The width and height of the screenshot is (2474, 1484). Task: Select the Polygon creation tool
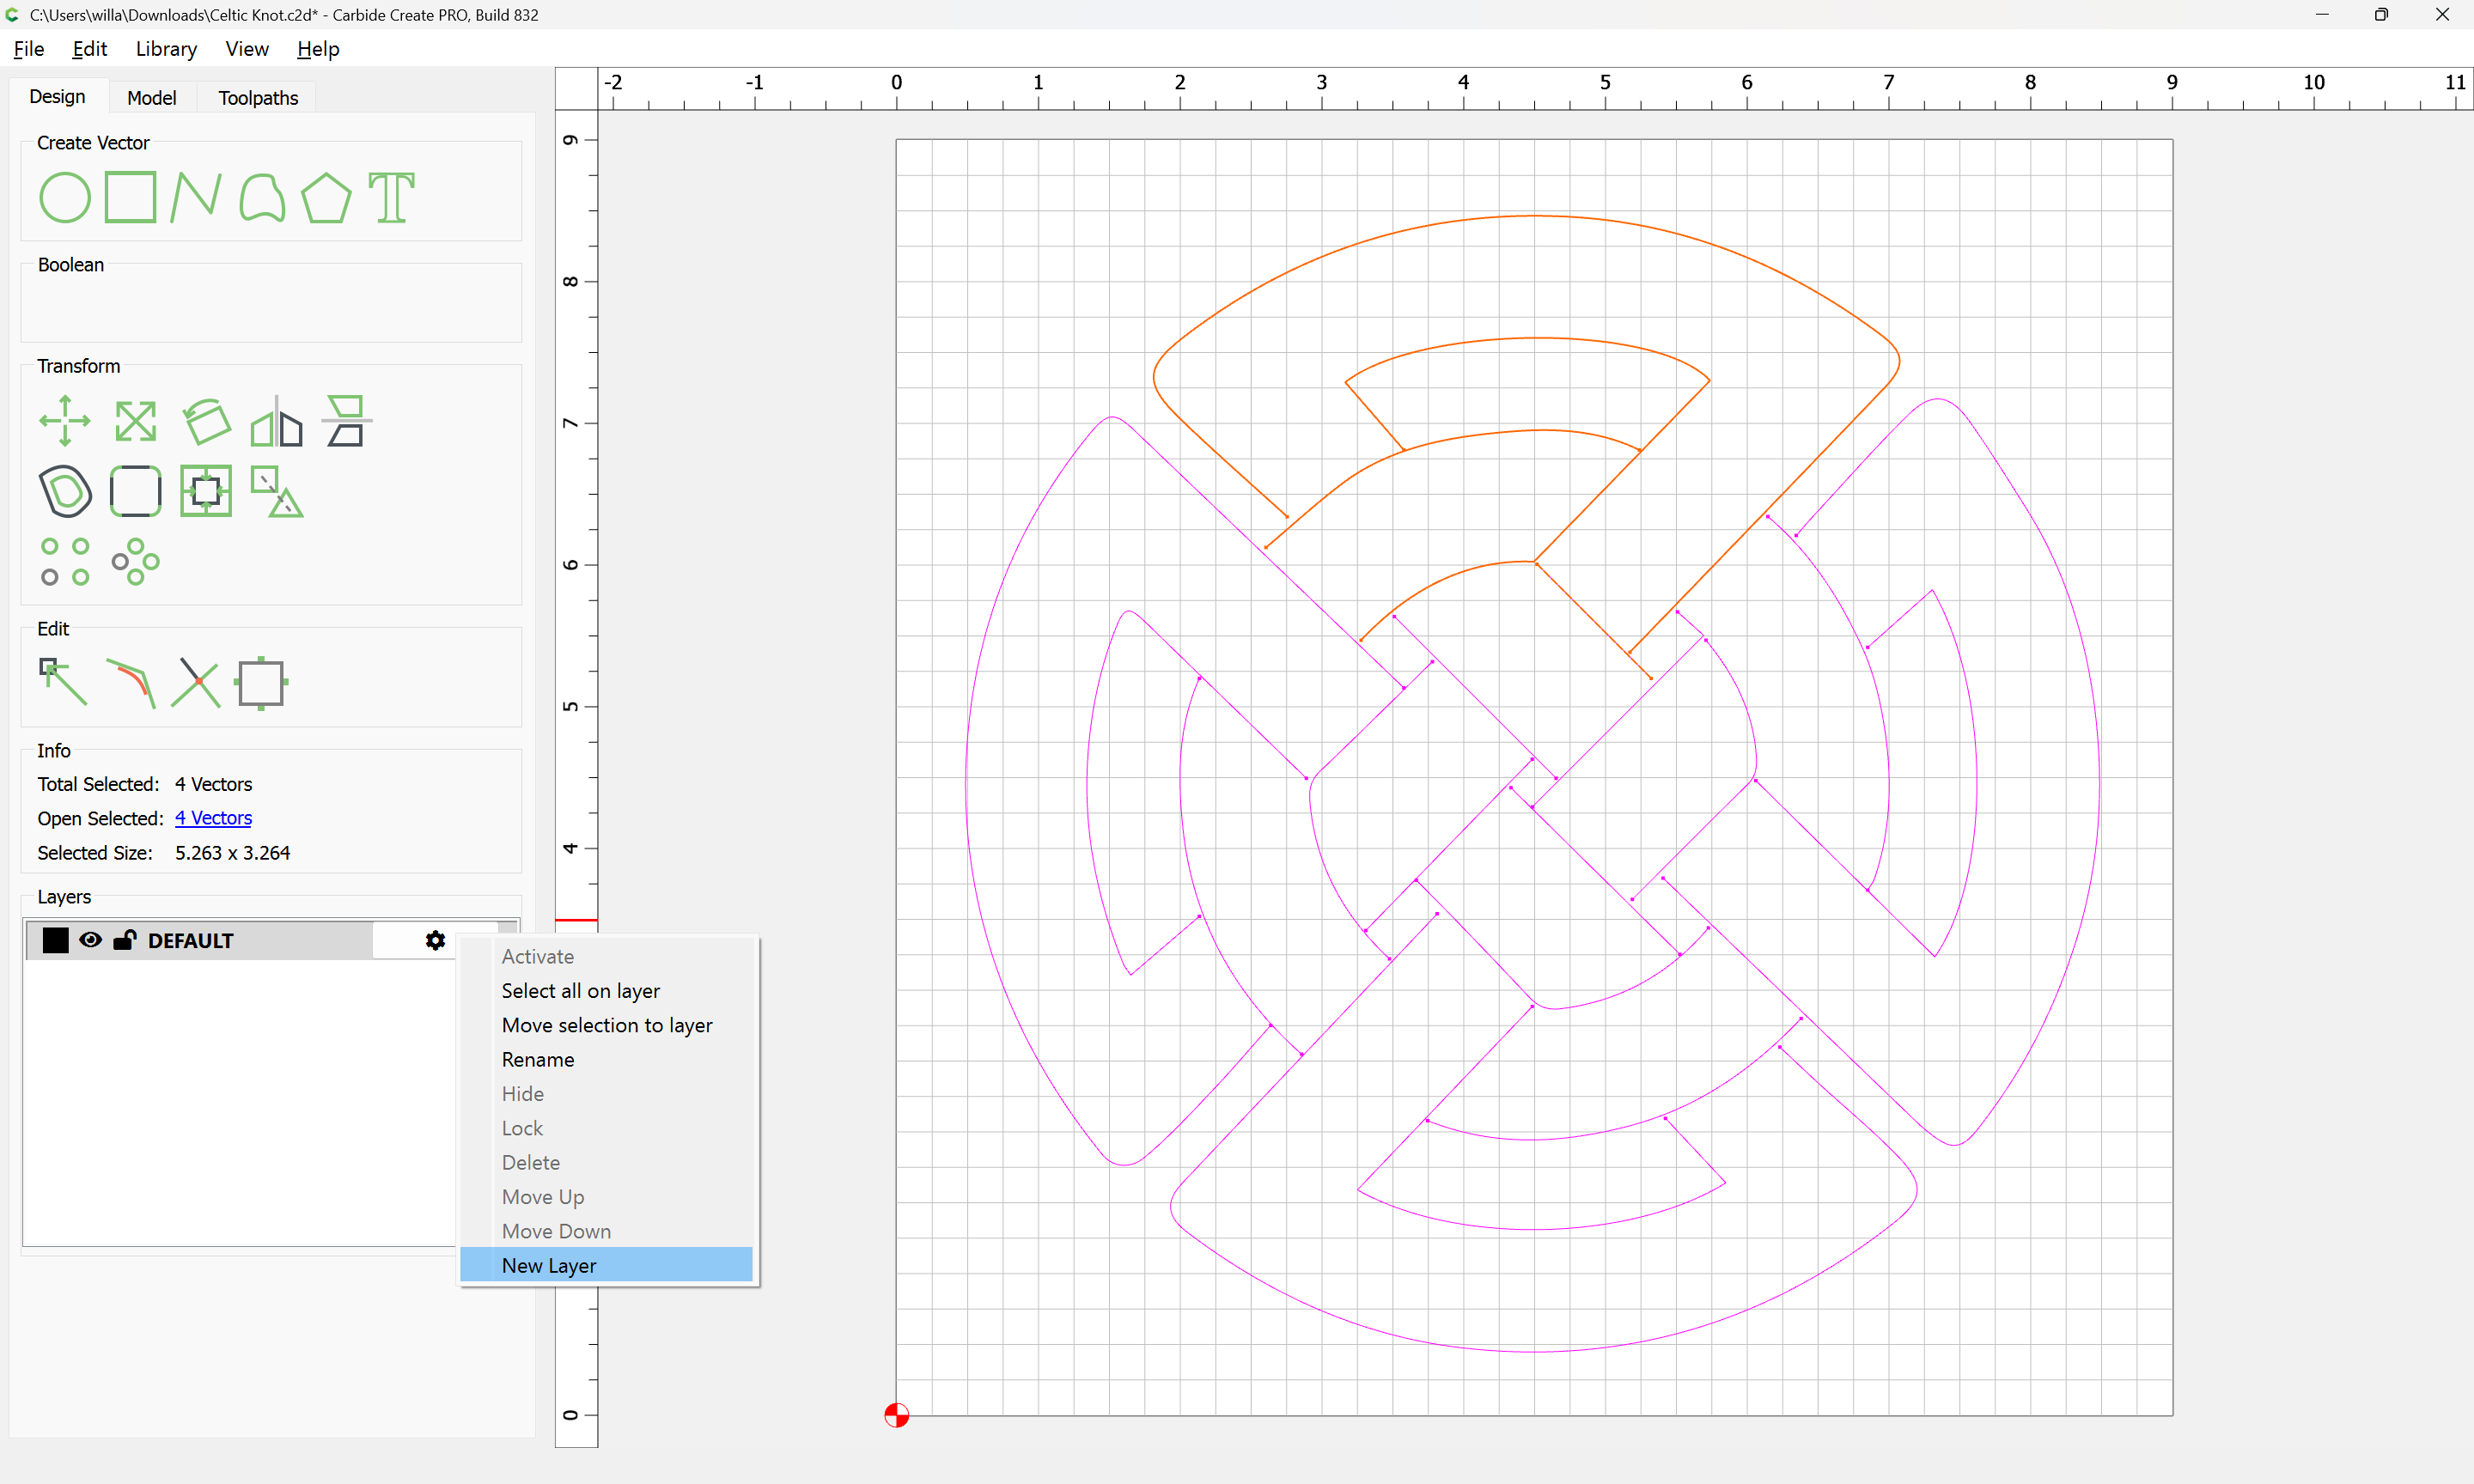[x=326, y=197]
